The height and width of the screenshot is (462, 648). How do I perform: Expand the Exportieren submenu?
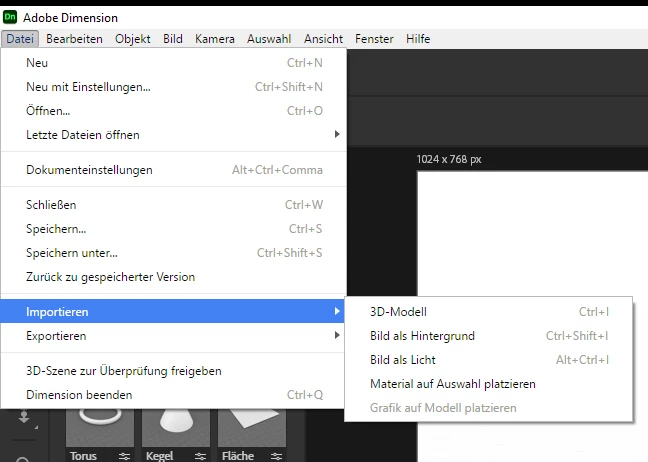(x=173, y=336)
